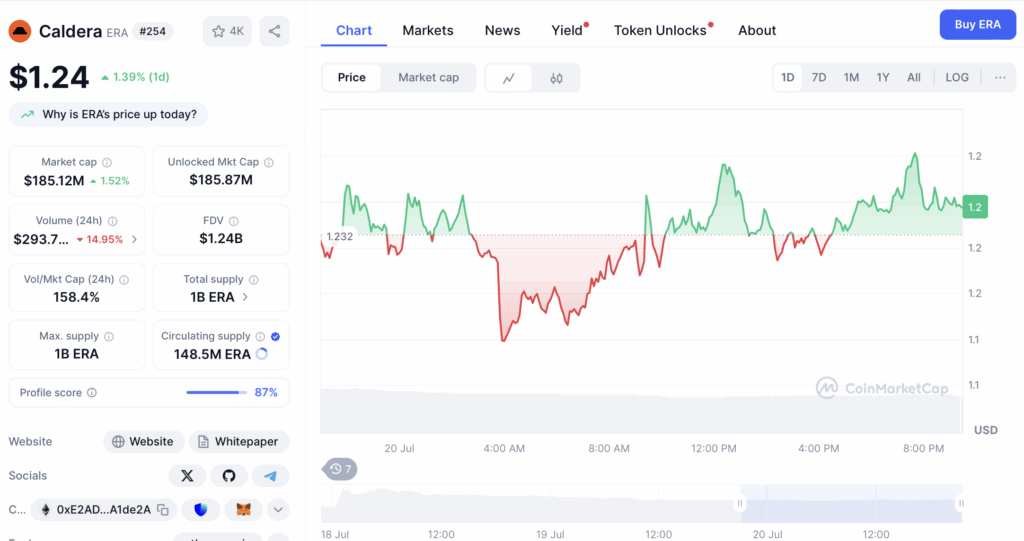Click the Buy ERA button
This screenshot has height=541, width=1024.
pos(978,25)
